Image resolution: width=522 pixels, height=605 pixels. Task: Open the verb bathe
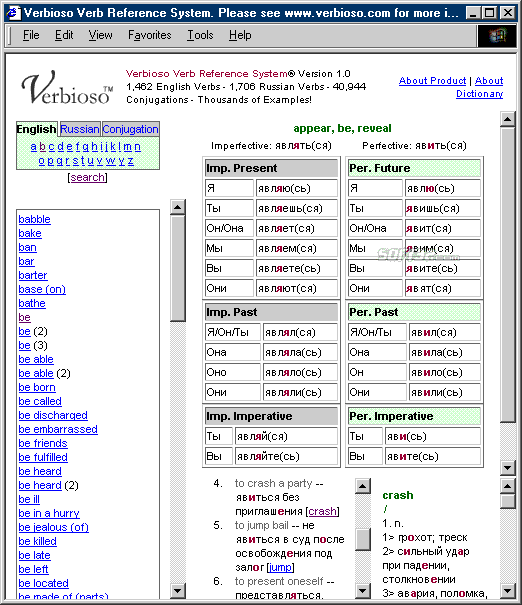tap(32, 303)
